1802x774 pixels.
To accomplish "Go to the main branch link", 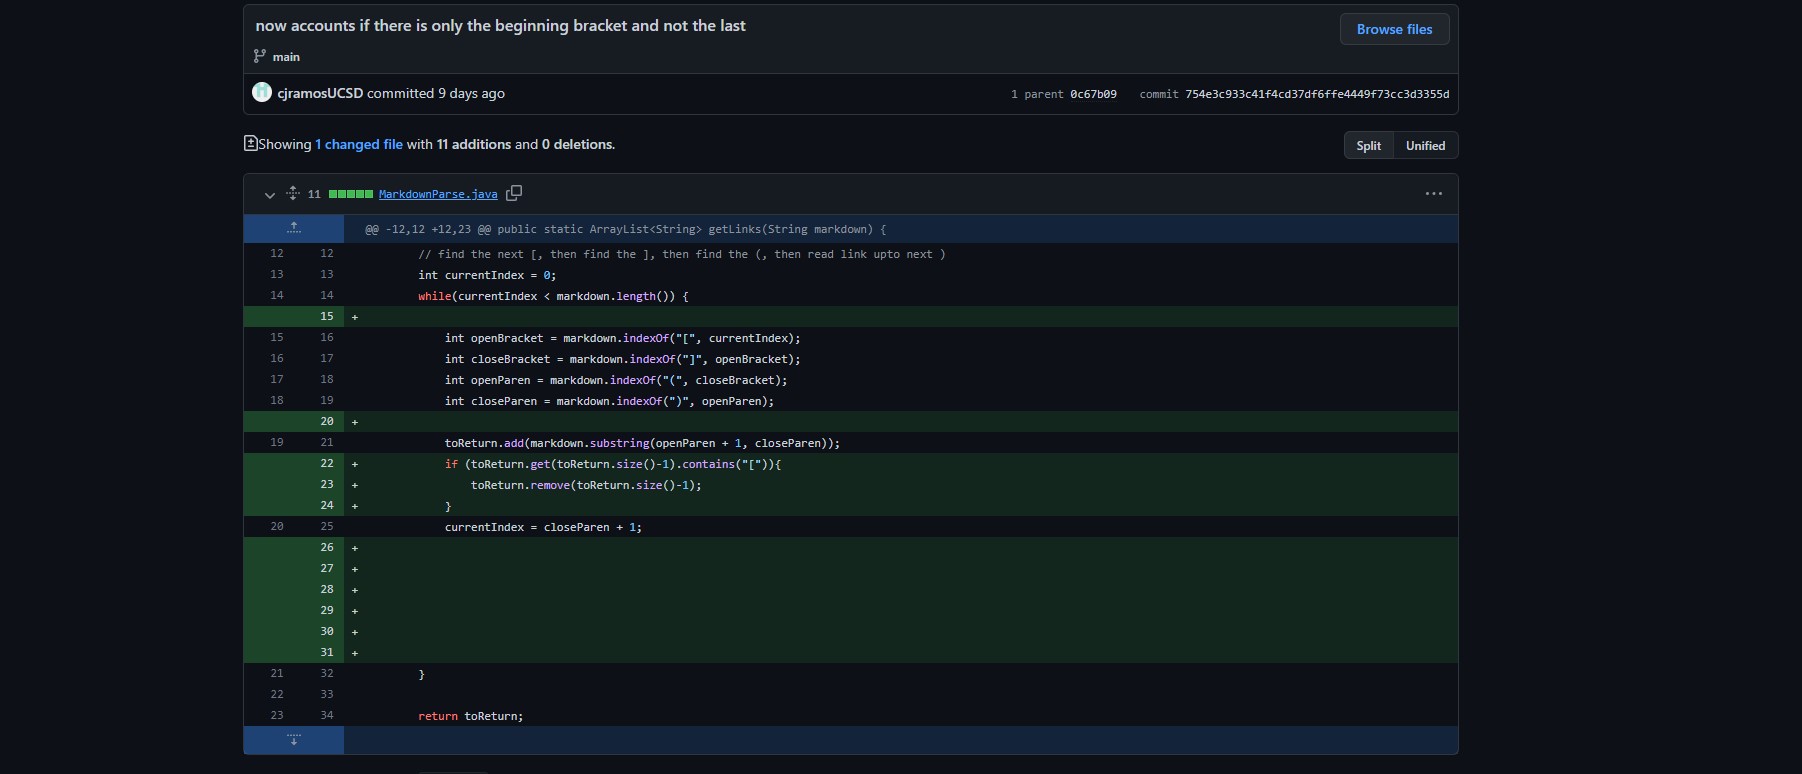I will (286, 57).
